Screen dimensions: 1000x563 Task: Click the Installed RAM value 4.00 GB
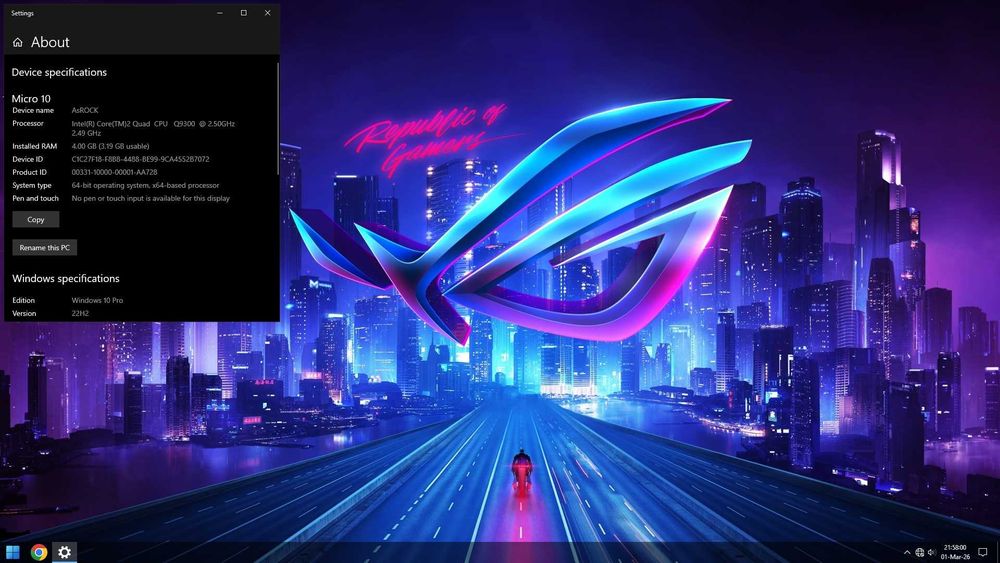click(110, 146)
